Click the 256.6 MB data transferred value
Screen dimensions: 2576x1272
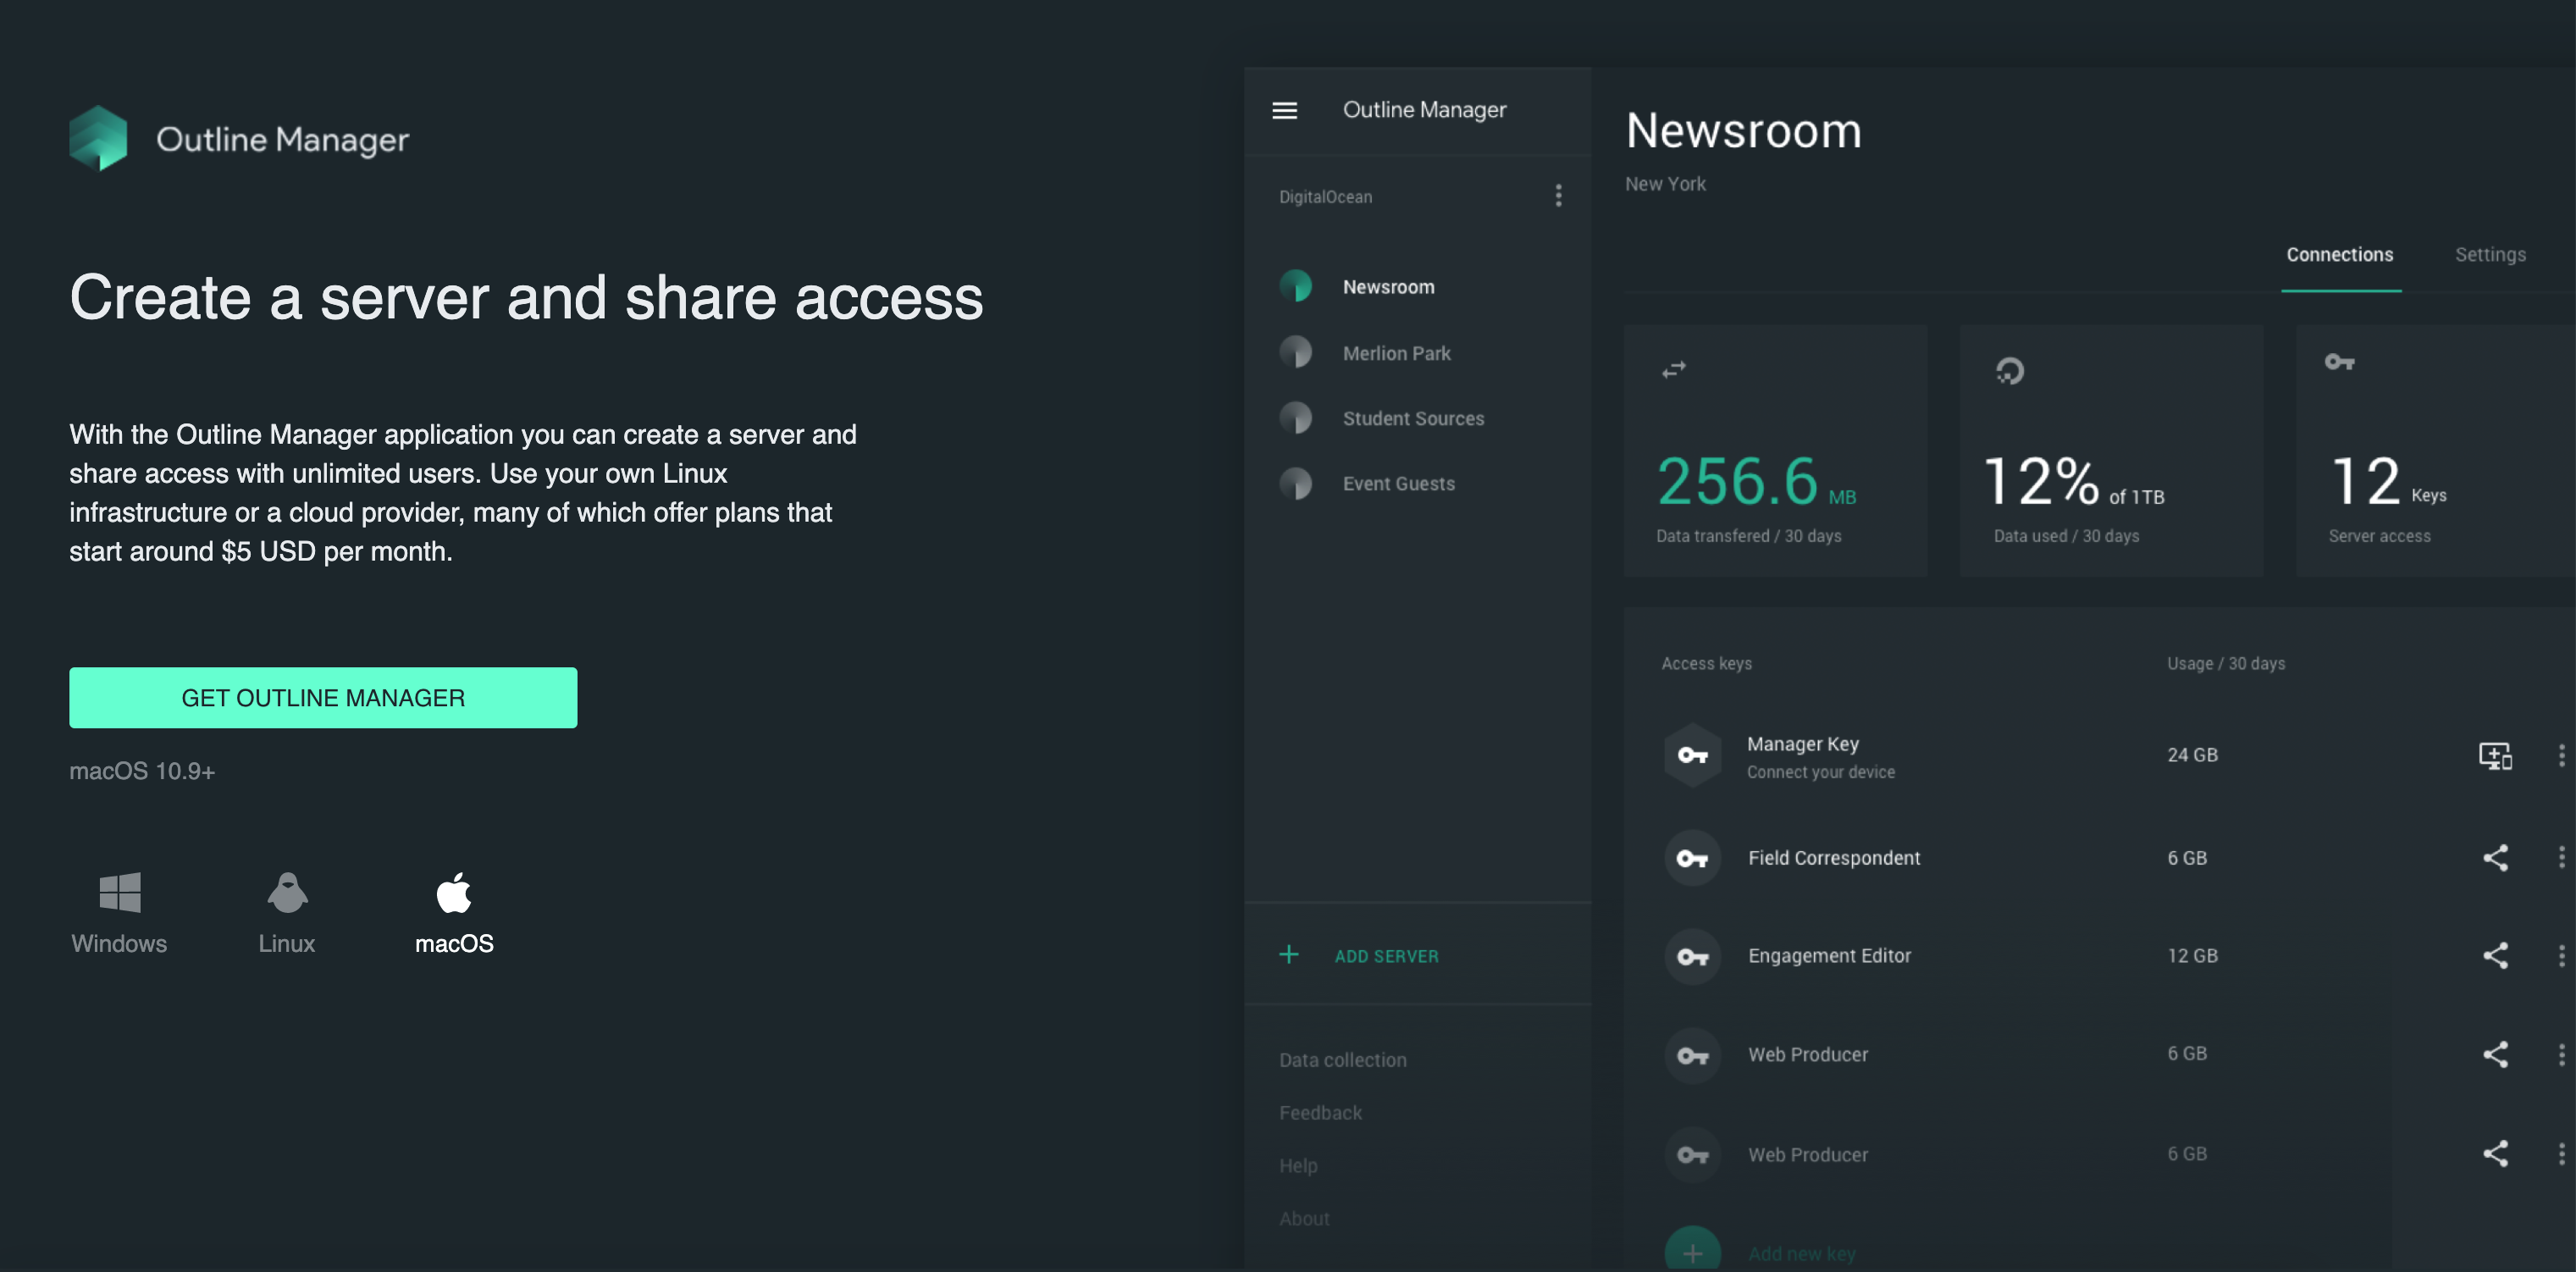pos(1756,481)
